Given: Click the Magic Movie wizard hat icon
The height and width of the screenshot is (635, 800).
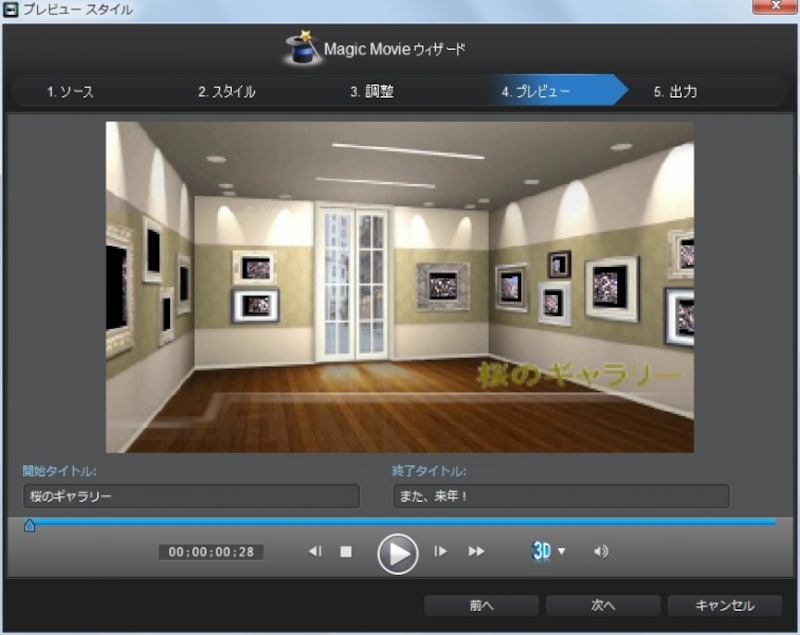Looking at the screenshot, I should pyautogui.click(x=301, y=47).
